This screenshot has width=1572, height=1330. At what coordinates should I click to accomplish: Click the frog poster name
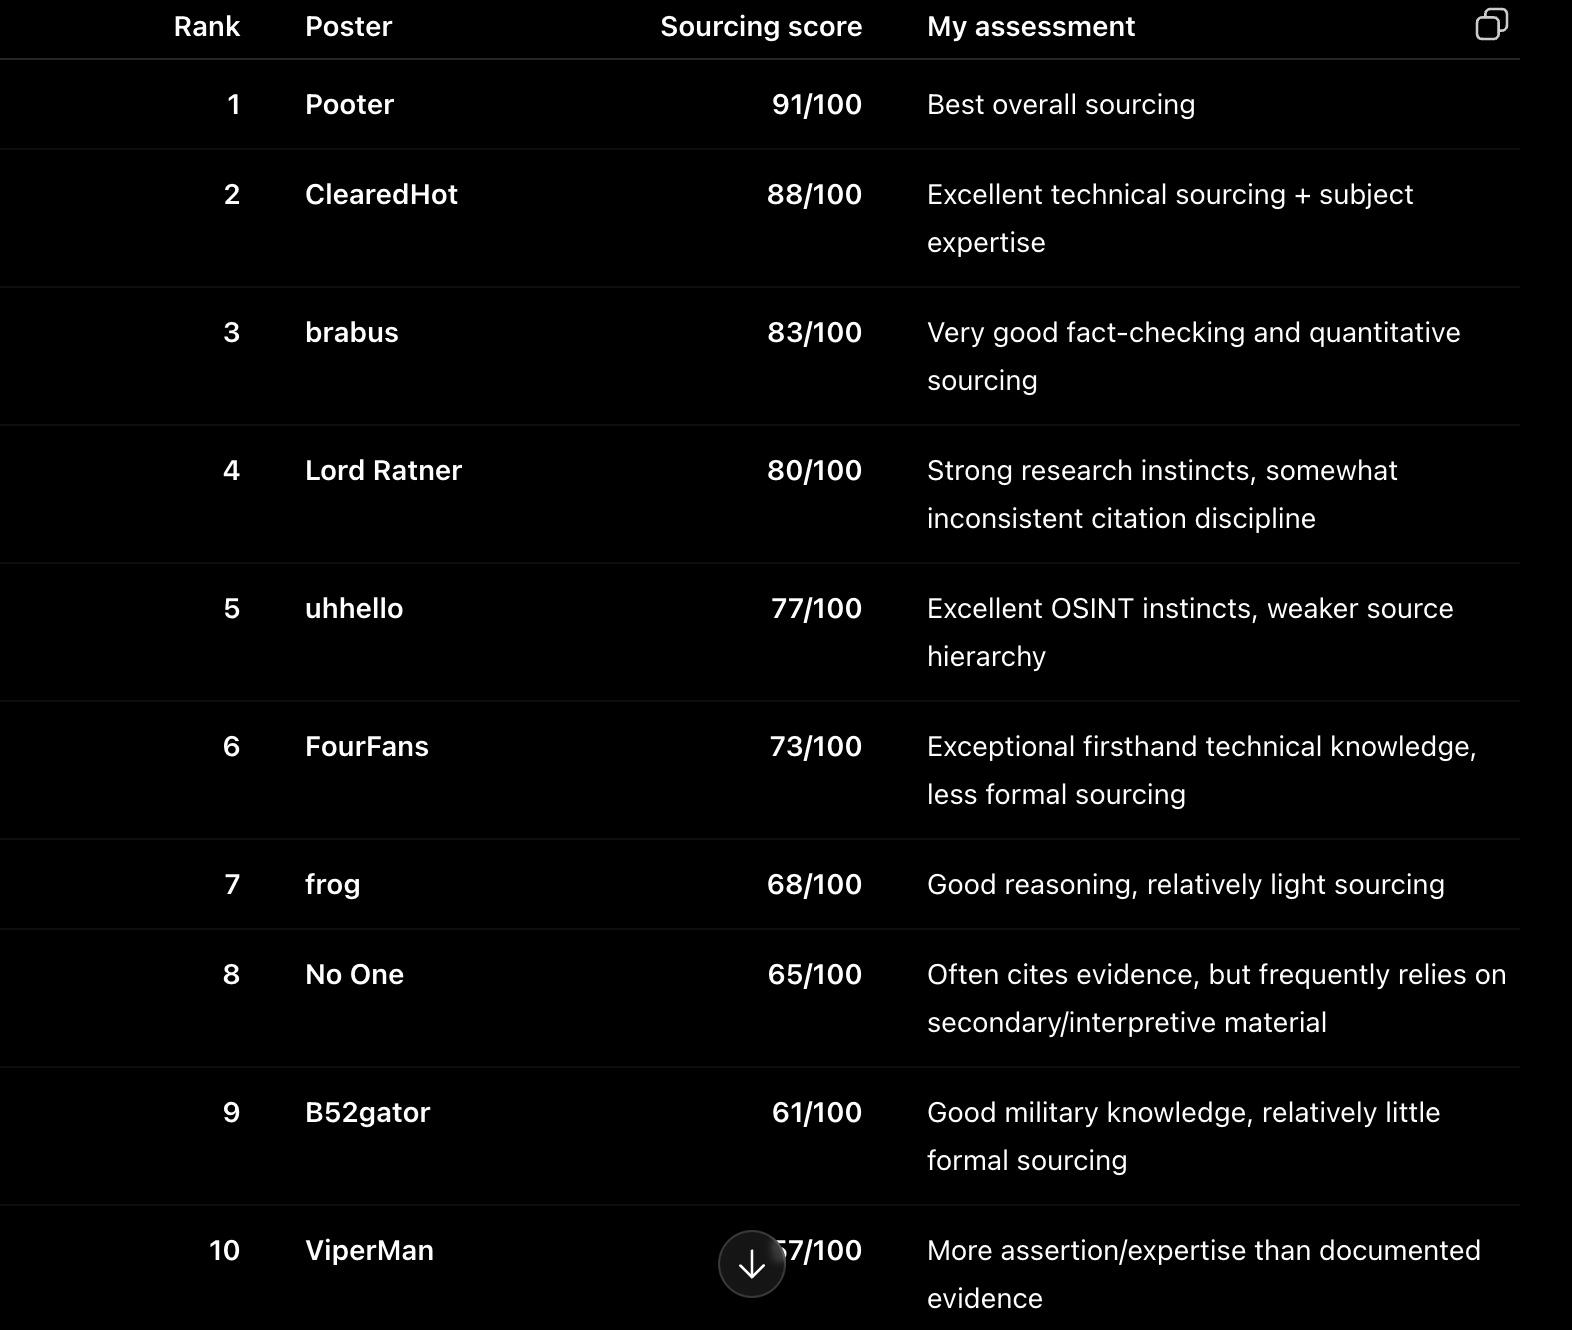(333, 885)
